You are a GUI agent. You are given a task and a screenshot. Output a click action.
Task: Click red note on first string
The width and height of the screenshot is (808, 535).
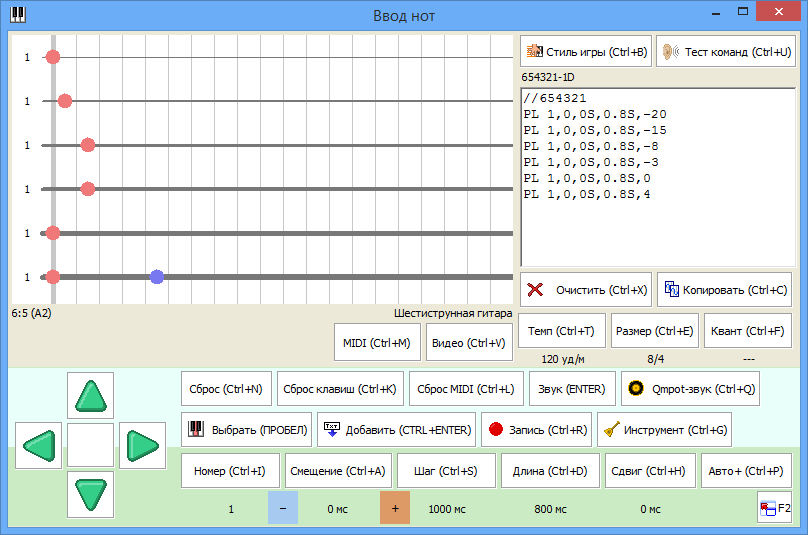(x=53, y=57)
